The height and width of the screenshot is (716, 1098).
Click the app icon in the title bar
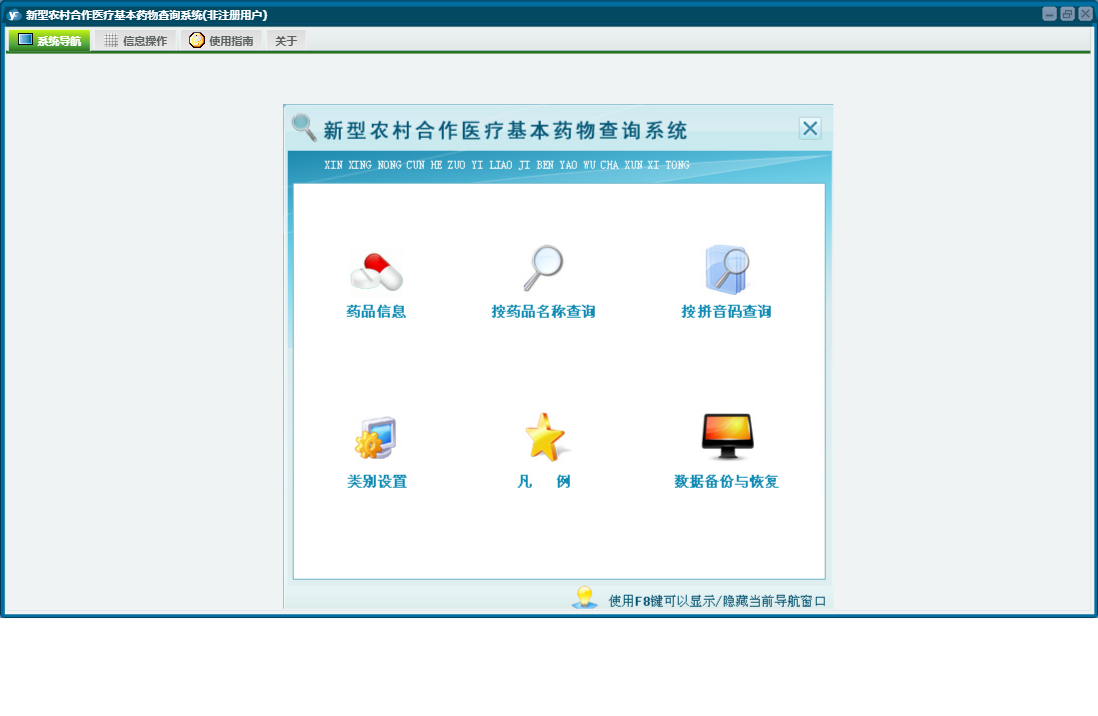[14, 15]
